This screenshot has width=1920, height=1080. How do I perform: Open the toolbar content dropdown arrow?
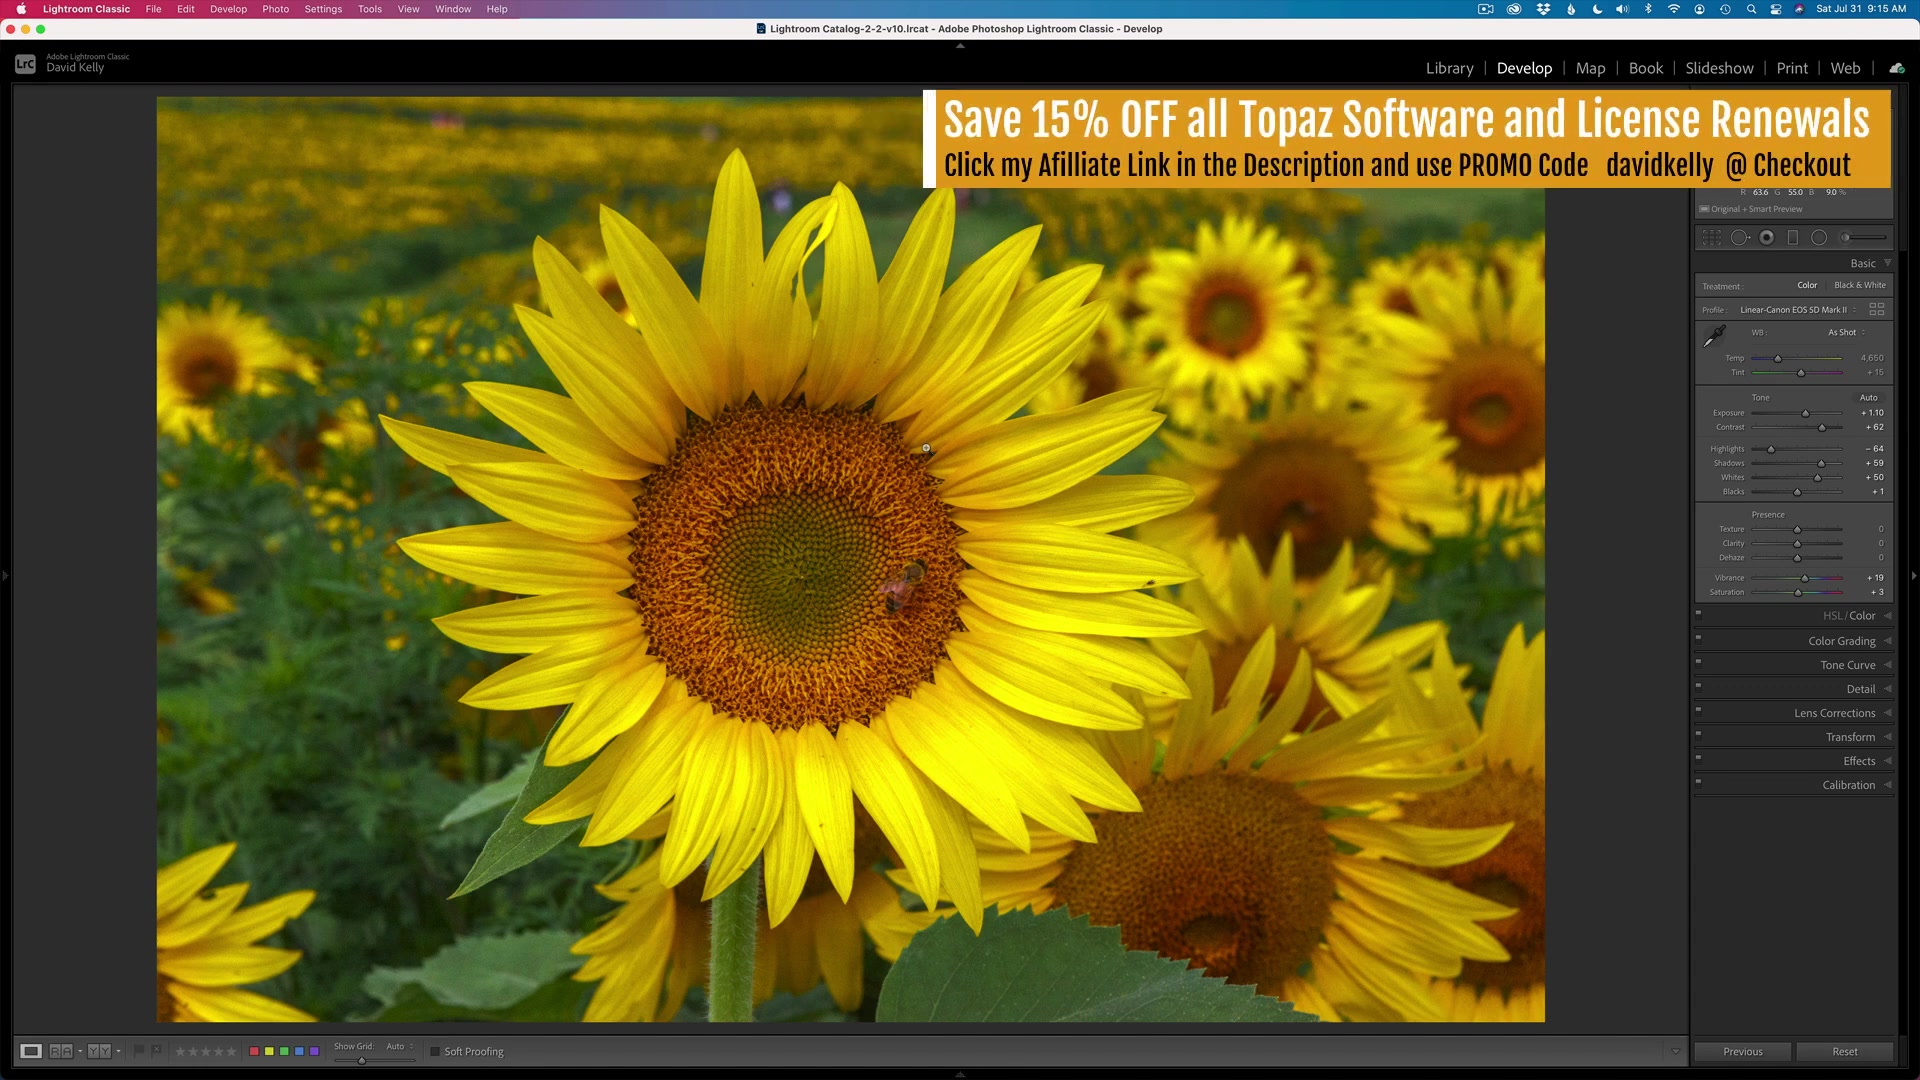[x=1676, y=1051]
